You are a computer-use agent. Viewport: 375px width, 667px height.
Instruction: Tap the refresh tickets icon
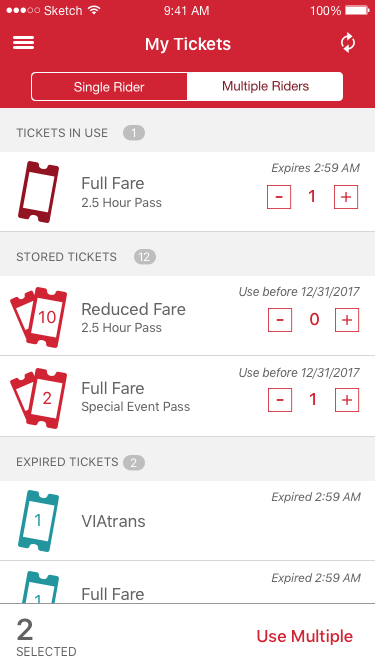click(x=348, y=43)
